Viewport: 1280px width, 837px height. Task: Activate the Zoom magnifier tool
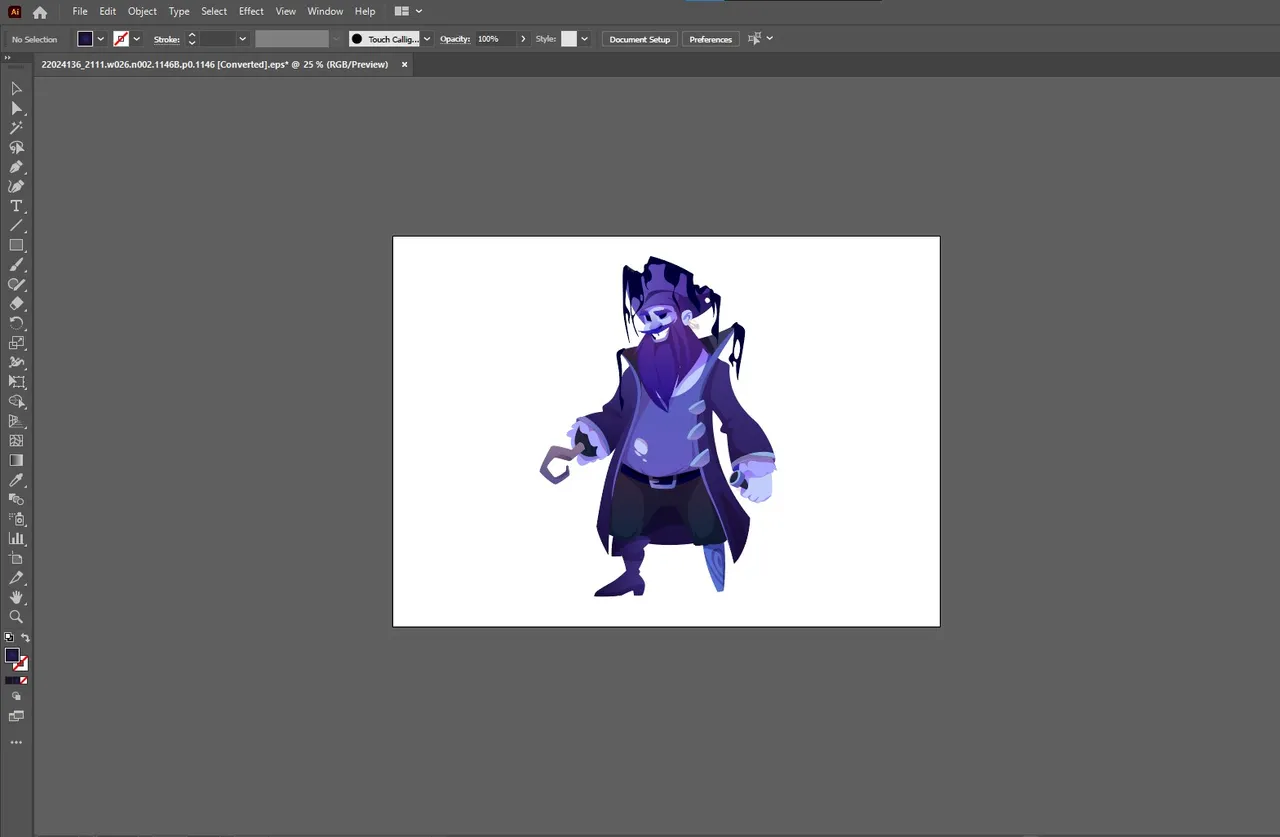[x=16, y=617]
